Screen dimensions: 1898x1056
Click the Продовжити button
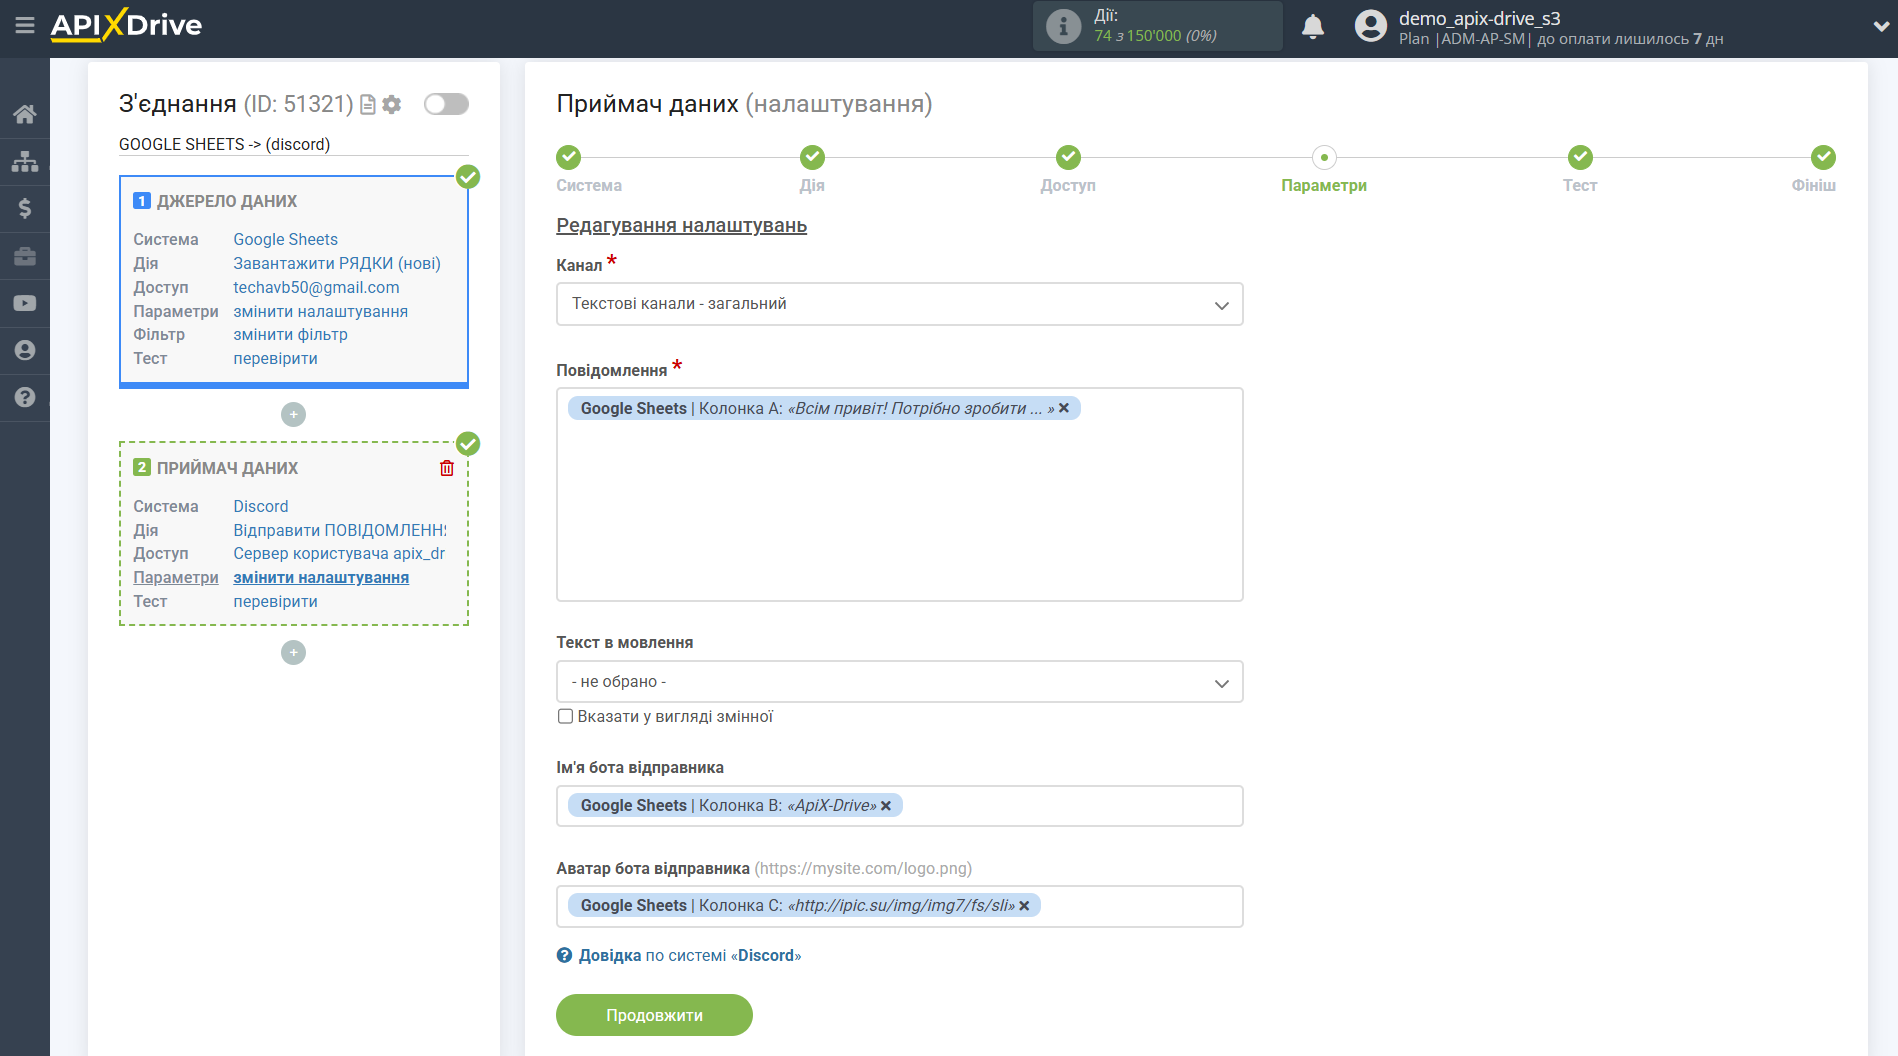tap(654, 1015)
